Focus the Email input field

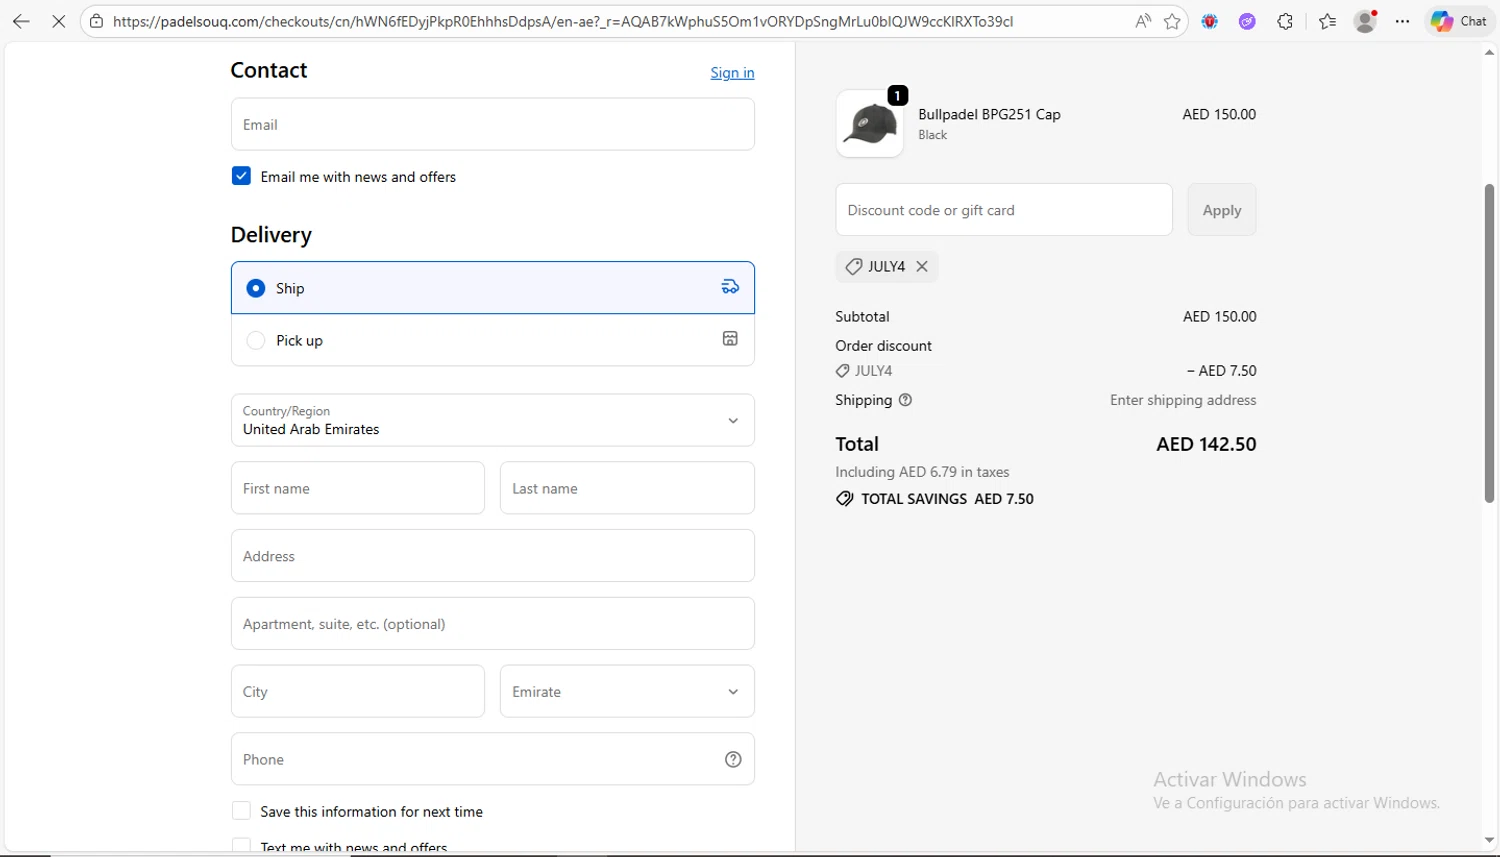[x=493, y=124]
